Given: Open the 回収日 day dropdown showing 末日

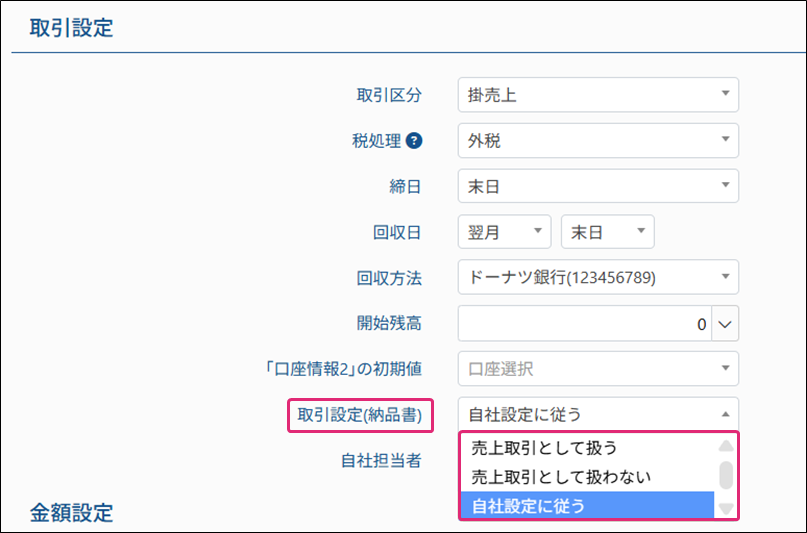Looking at the screenshot, I should point(607,231).
